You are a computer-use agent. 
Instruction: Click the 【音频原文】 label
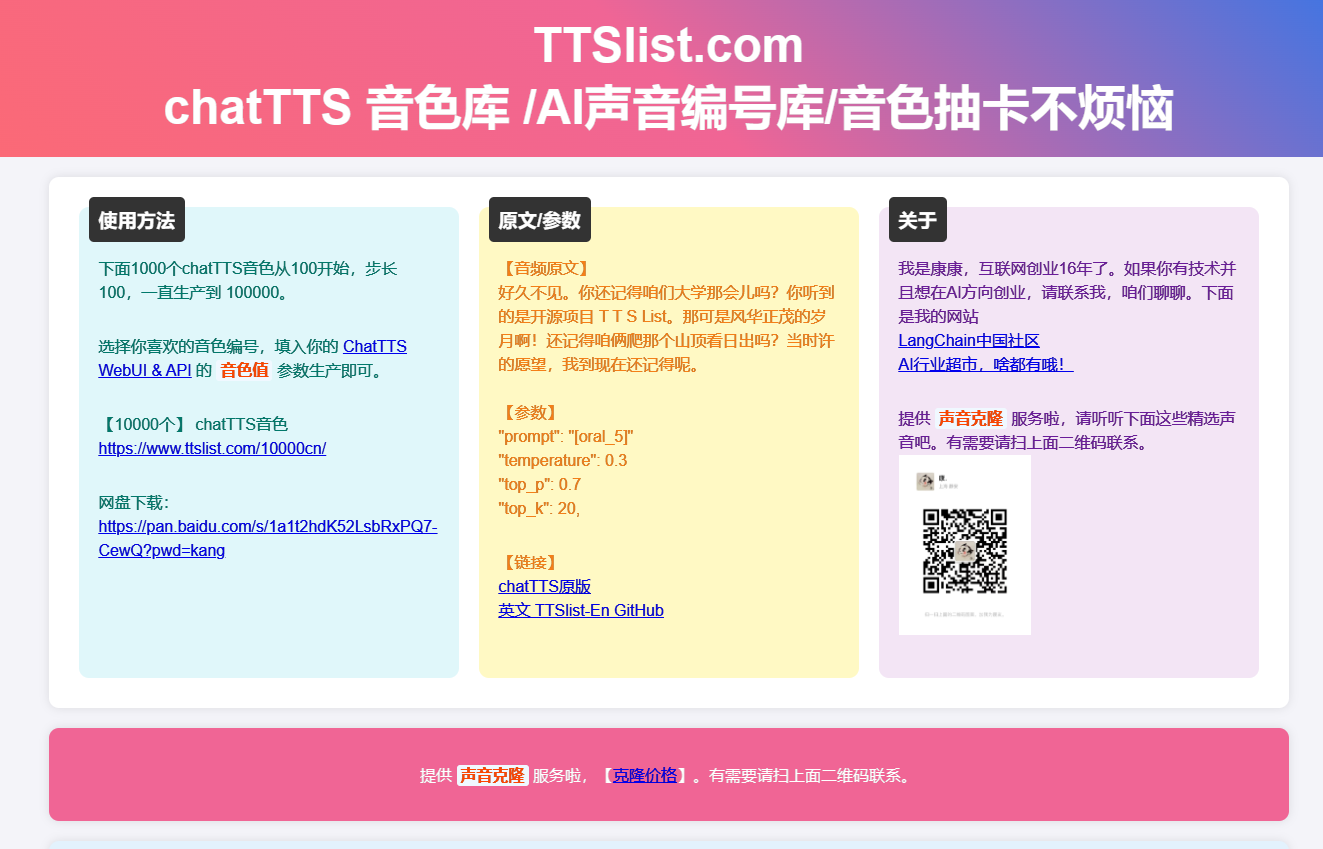pyautogui.click(x=544, y=269)
